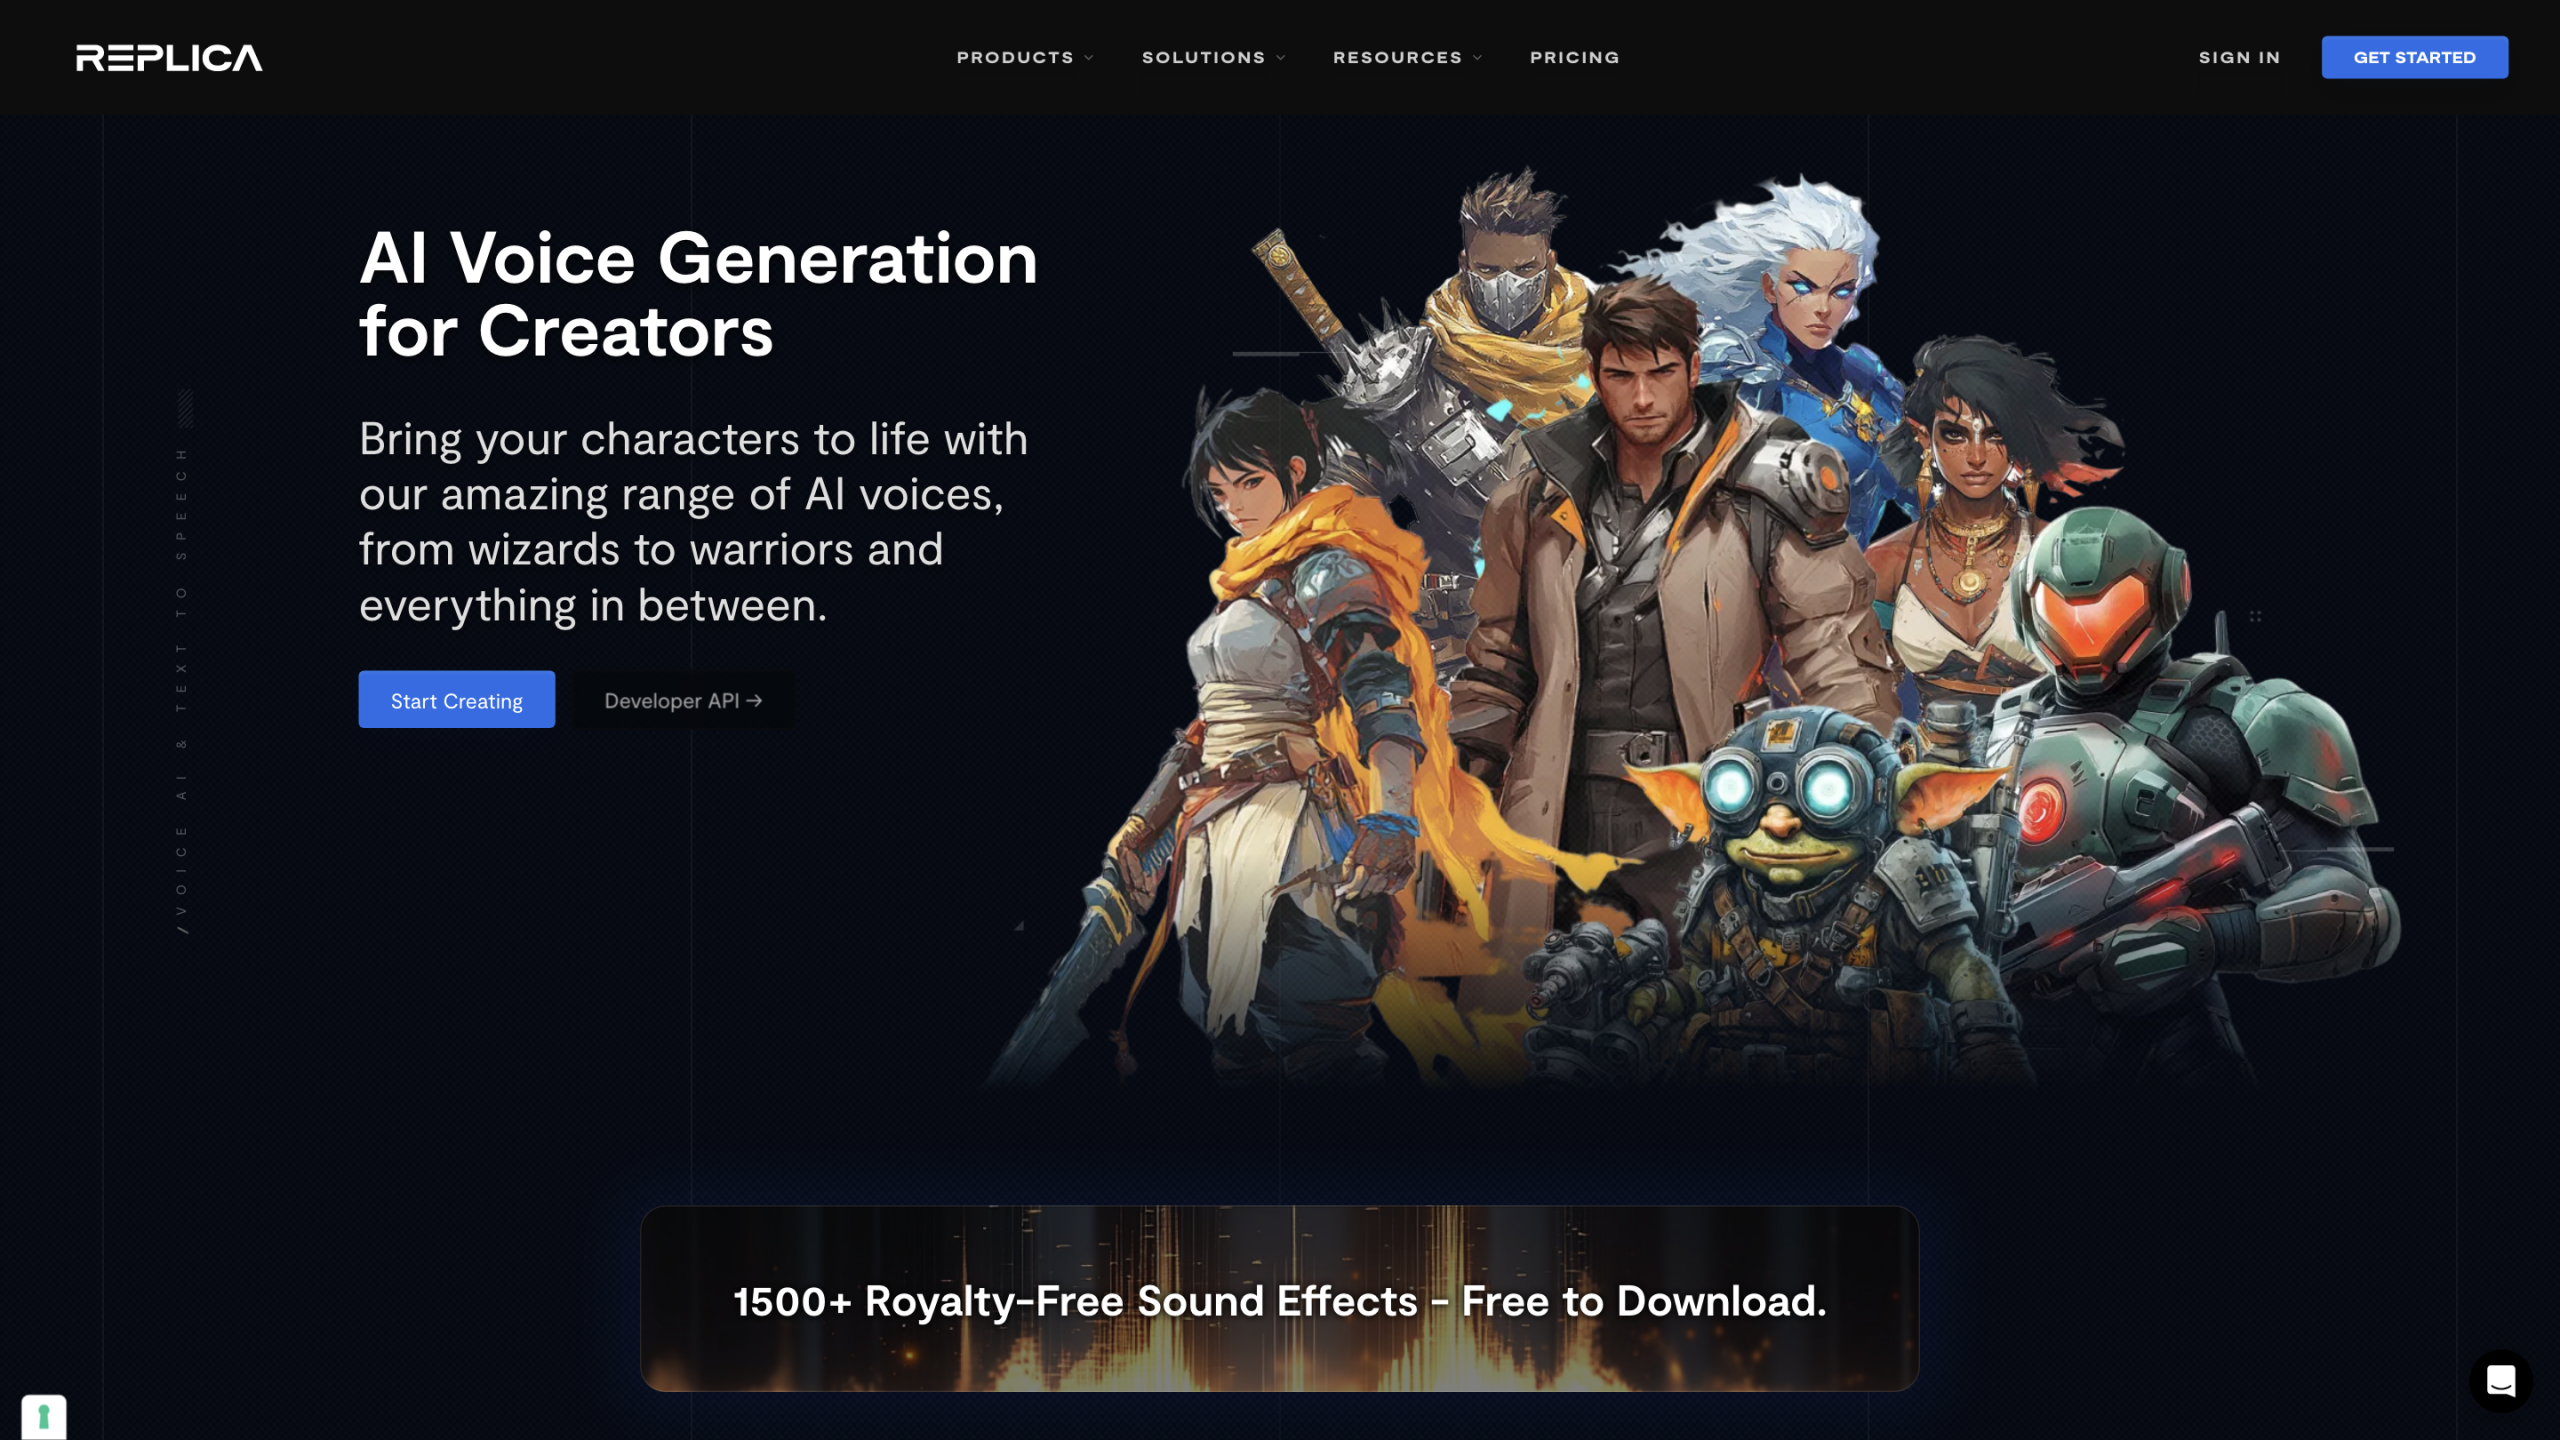Click Sign In in the header
This screenshot has width=2560, height=1440.
pyautogui.click(x=2239, y=58)
